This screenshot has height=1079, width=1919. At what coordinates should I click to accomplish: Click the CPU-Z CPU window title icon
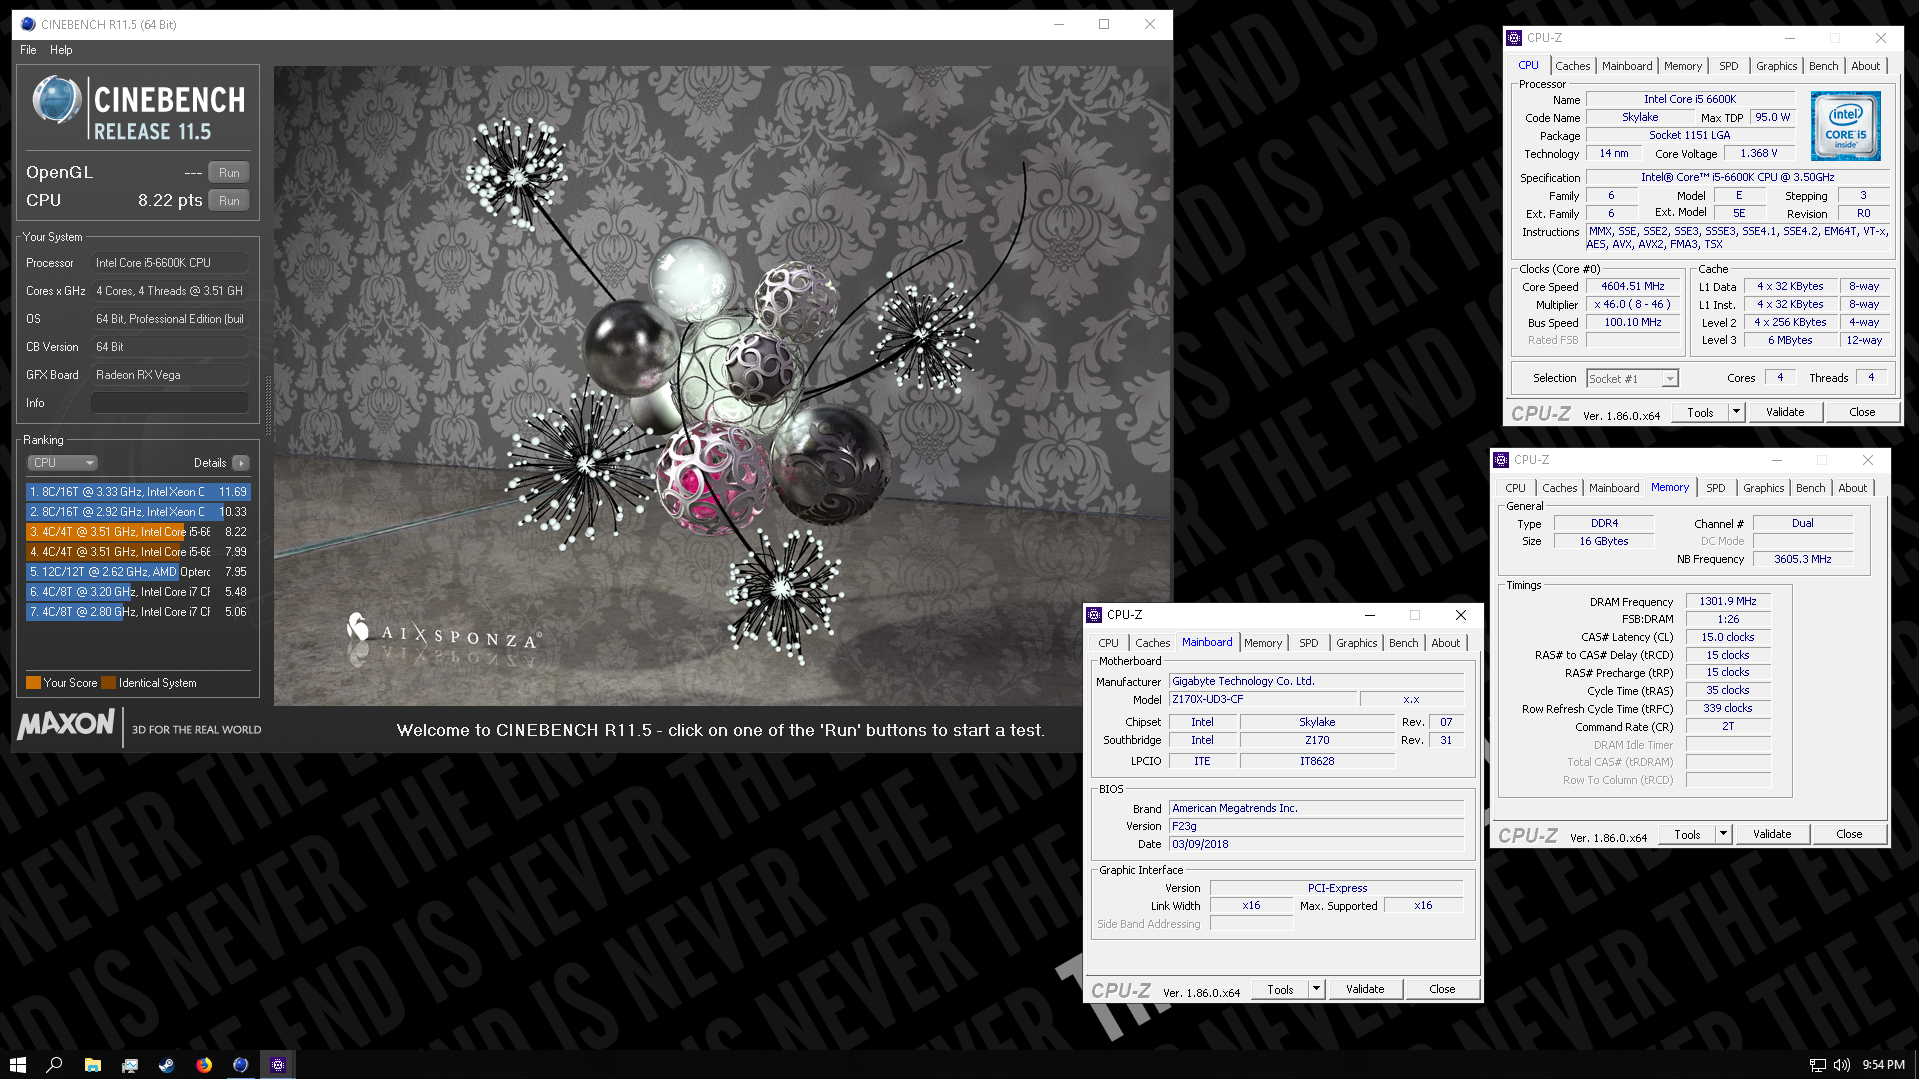(1514, 38)
